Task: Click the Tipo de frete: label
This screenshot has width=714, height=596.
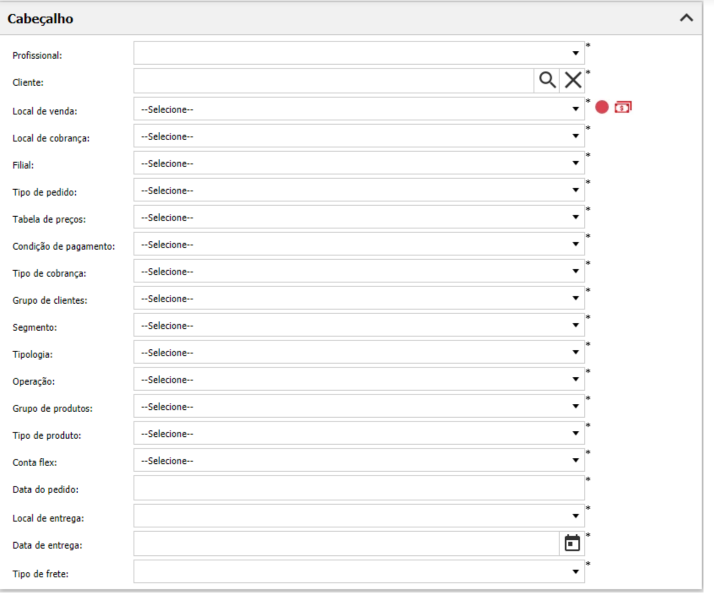Action: point(41,574)
